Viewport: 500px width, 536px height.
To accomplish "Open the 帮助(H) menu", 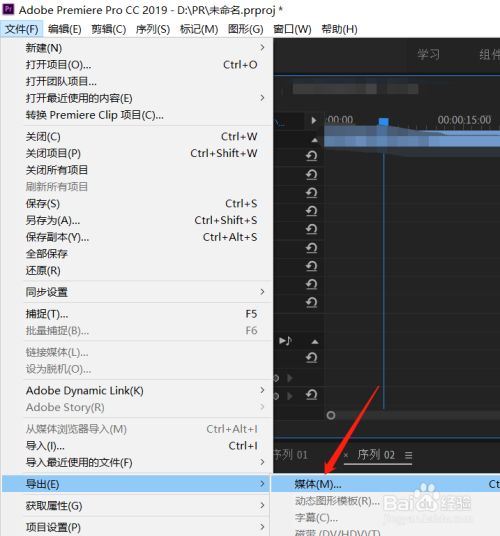I will 339,29.
